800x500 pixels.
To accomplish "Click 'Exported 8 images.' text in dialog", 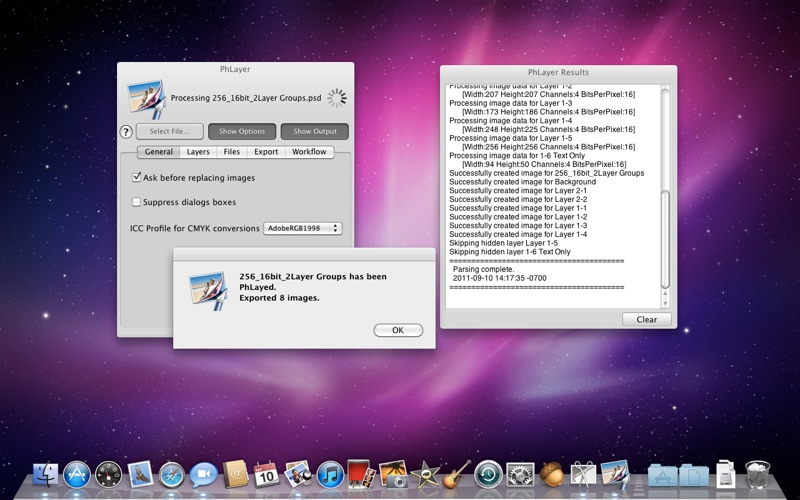I will 280,298.
